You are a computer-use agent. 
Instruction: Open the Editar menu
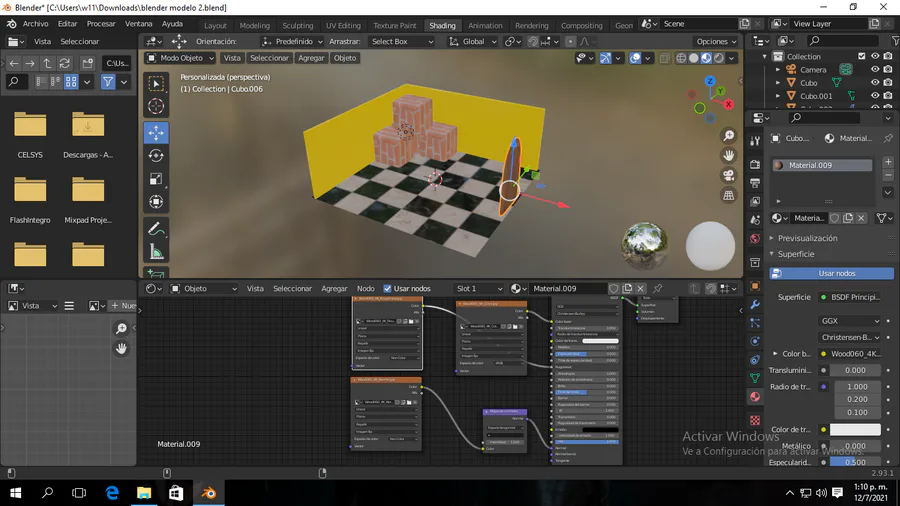pyautogui.click(x=67, y=24)
